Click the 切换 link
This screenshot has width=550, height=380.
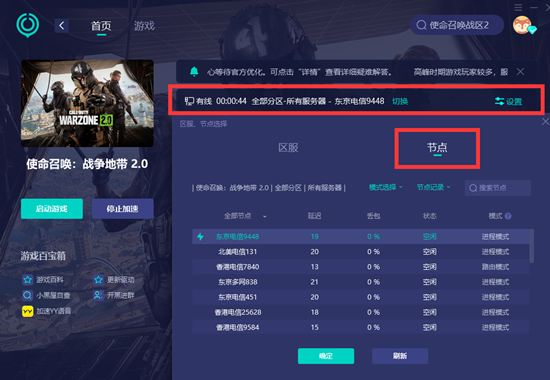(400, 101)
